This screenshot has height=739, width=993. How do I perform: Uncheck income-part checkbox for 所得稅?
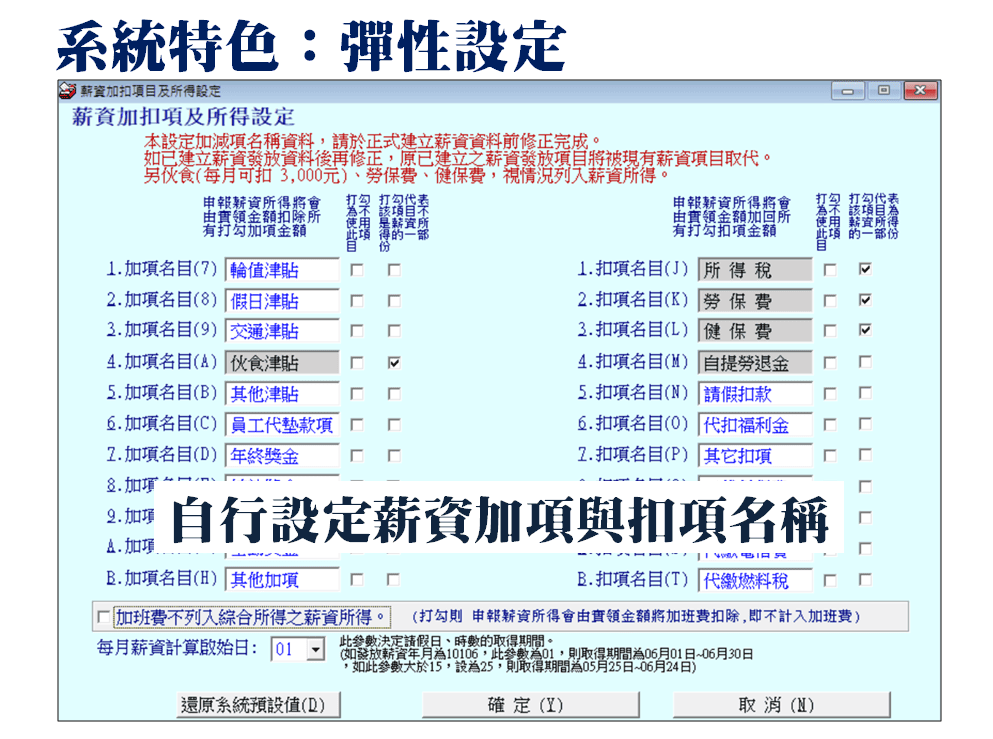tap(865, 269)
